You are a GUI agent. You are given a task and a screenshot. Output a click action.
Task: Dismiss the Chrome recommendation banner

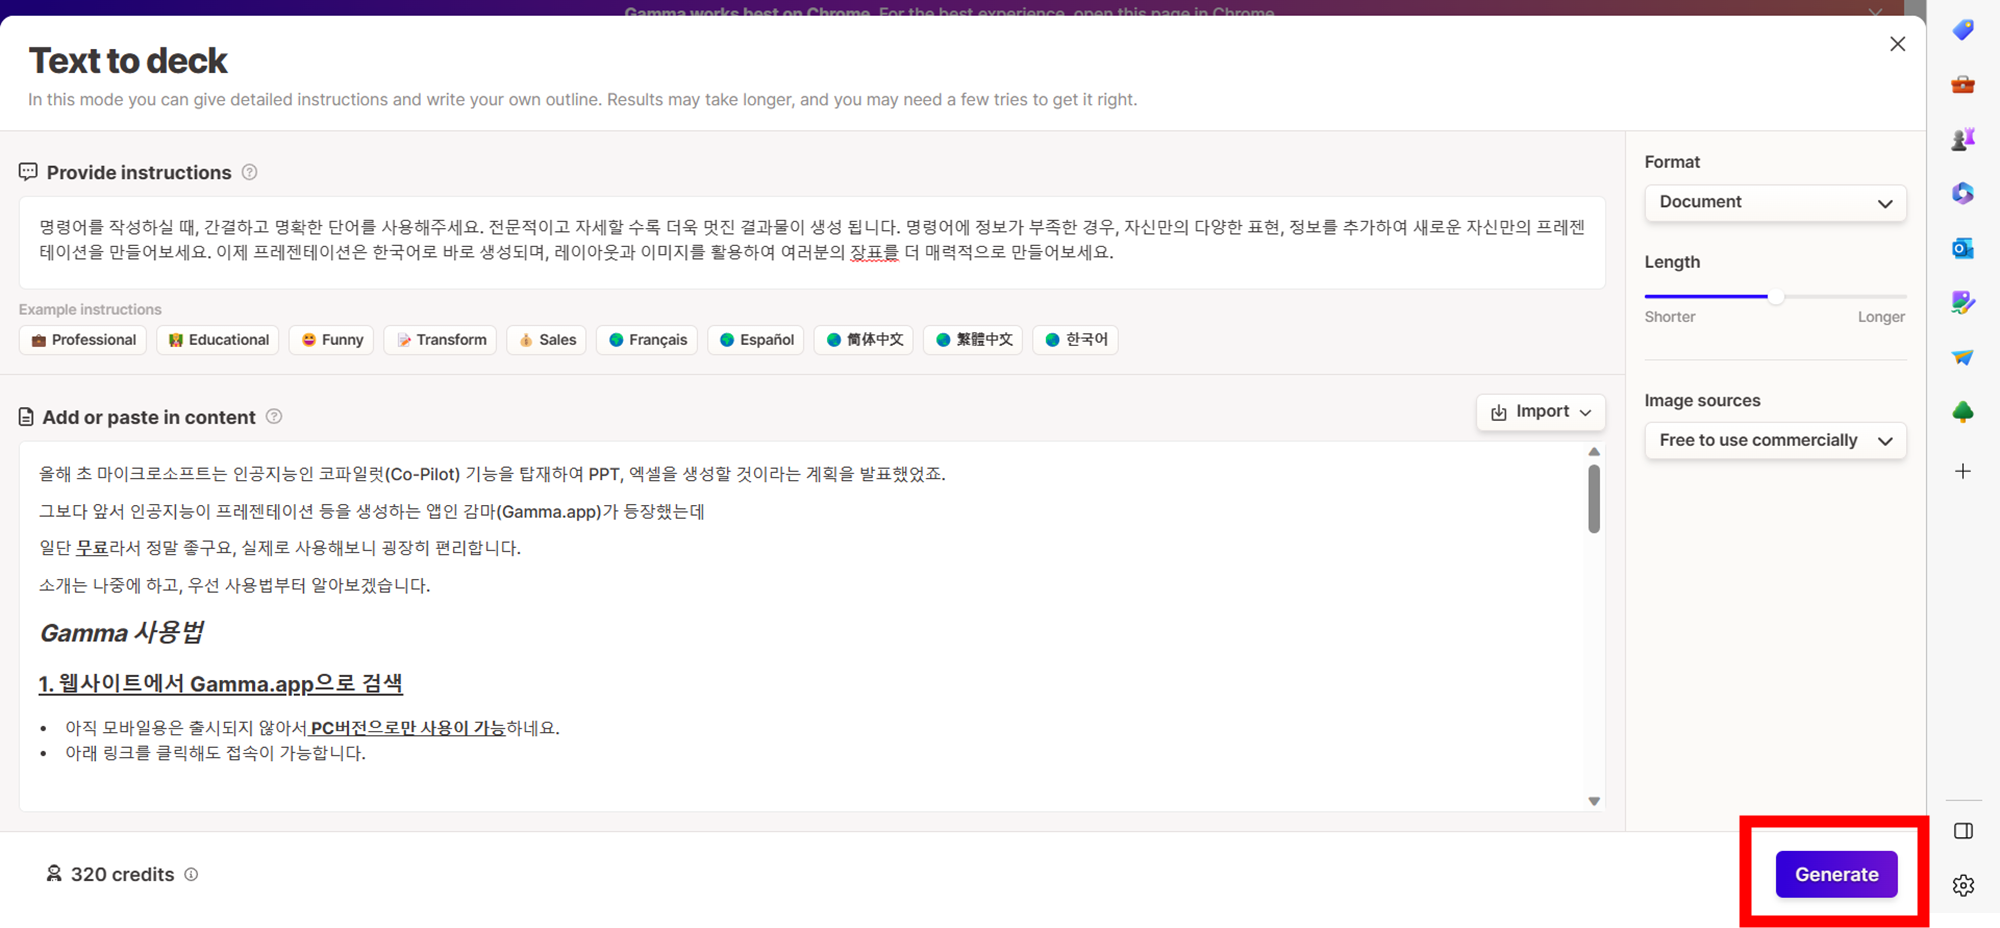point(1875,12)
